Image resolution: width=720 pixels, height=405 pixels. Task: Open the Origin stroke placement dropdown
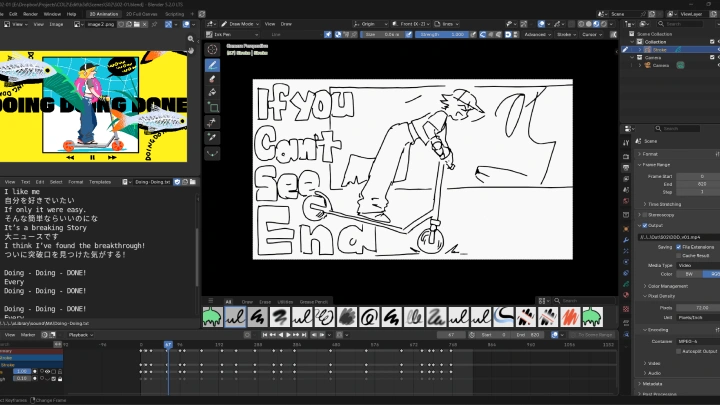[370, 24]
